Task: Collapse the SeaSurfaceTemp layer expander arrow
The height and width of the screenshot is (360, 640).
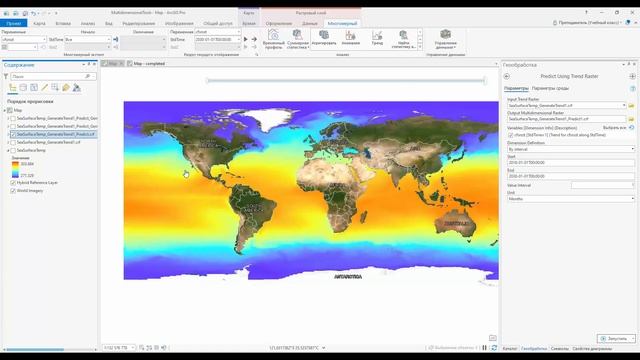Action: coord(8,151)
